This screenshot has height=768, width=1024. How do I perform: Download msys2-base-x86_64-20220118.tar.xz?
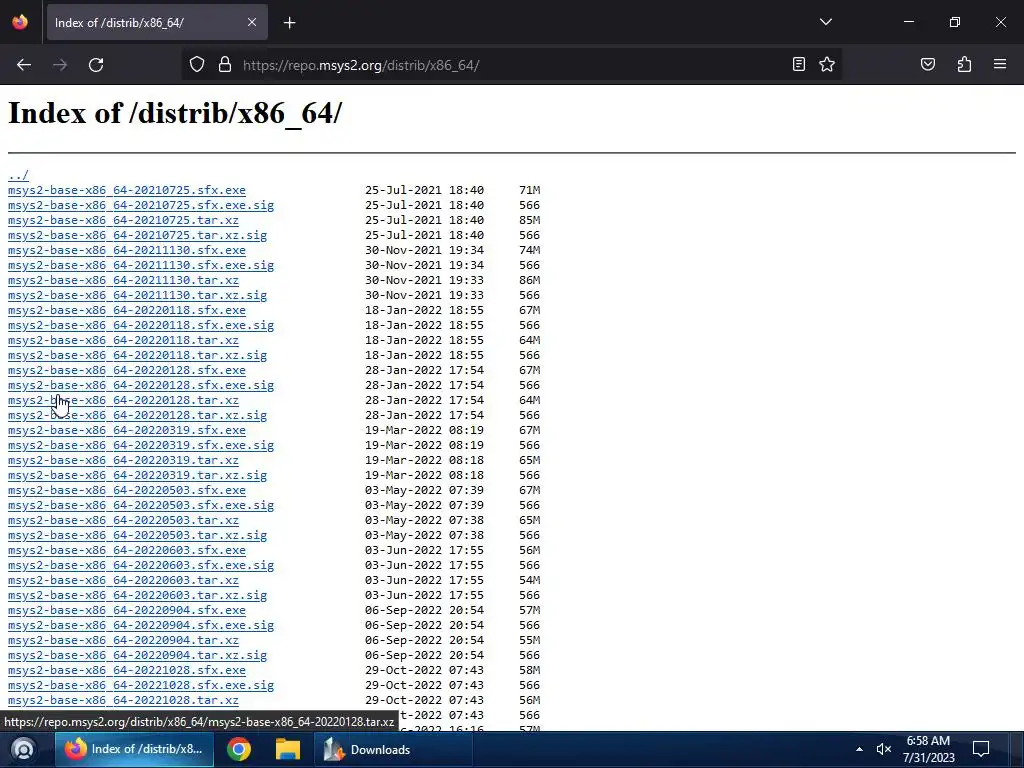123,340
